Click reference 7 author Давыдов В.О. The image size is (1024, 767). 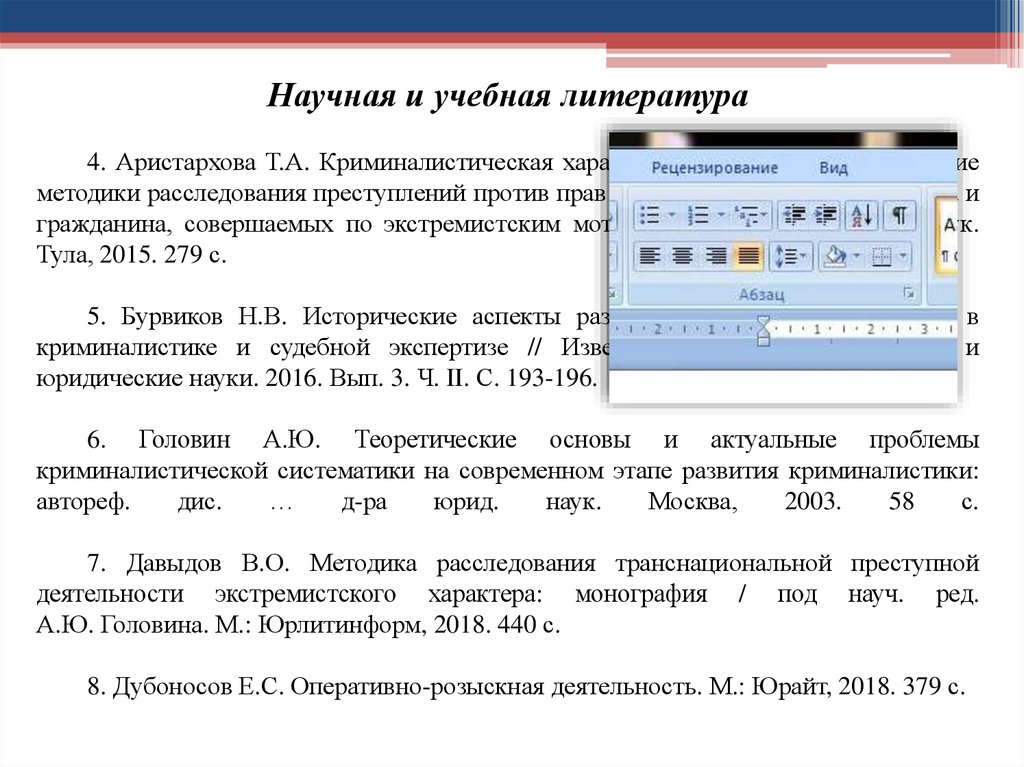point(208,563)
